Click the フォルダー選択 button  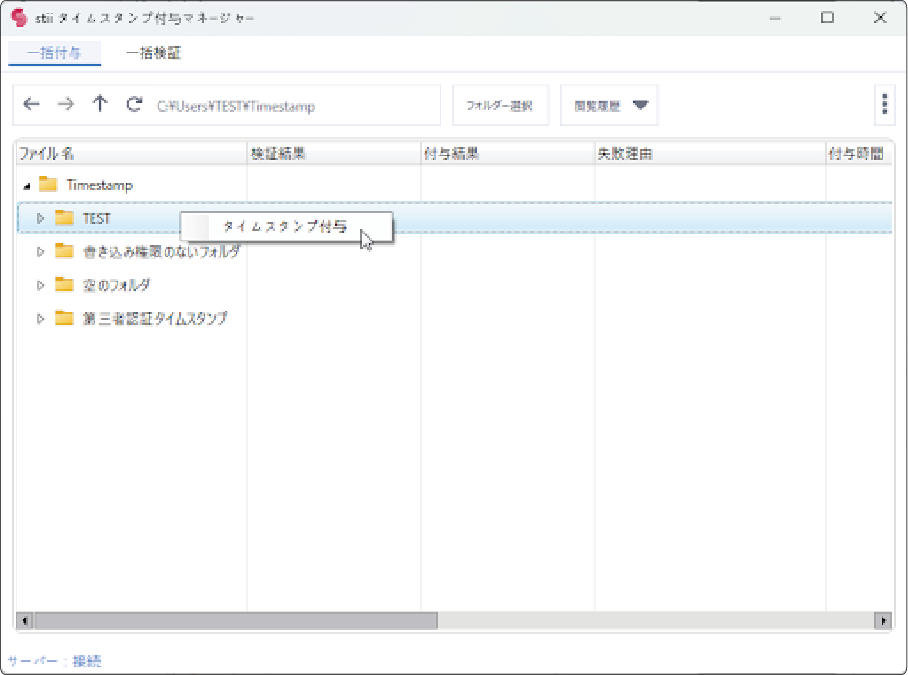point(500,105)
